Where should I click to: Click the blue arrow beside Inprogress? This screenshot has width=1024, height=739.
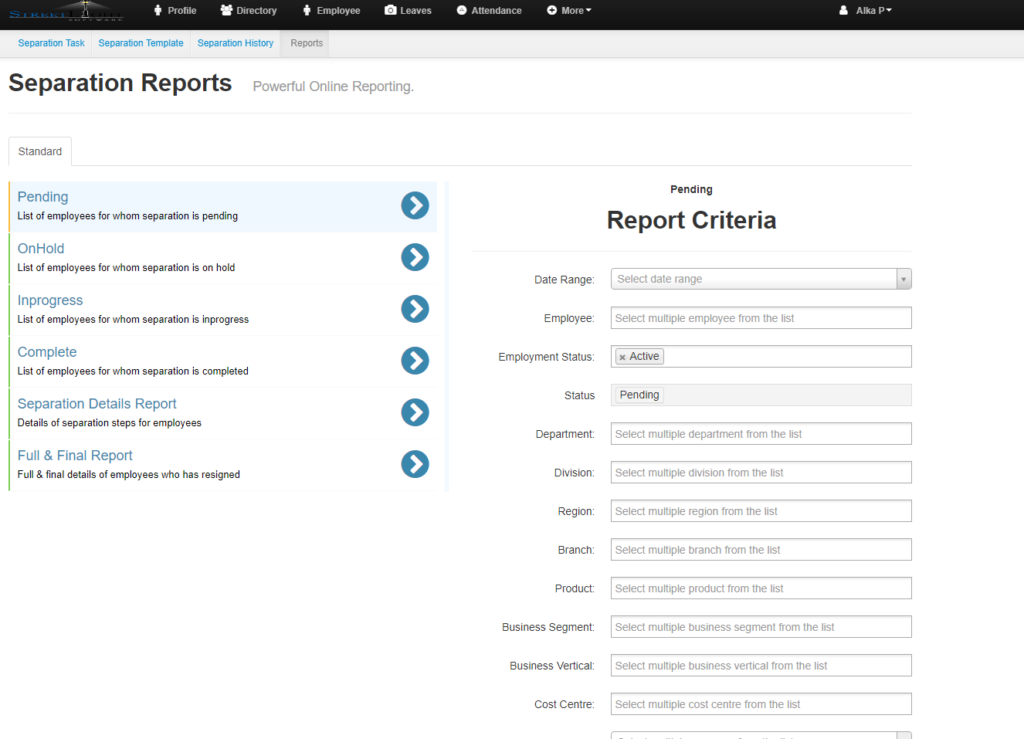tap(415, 308)
